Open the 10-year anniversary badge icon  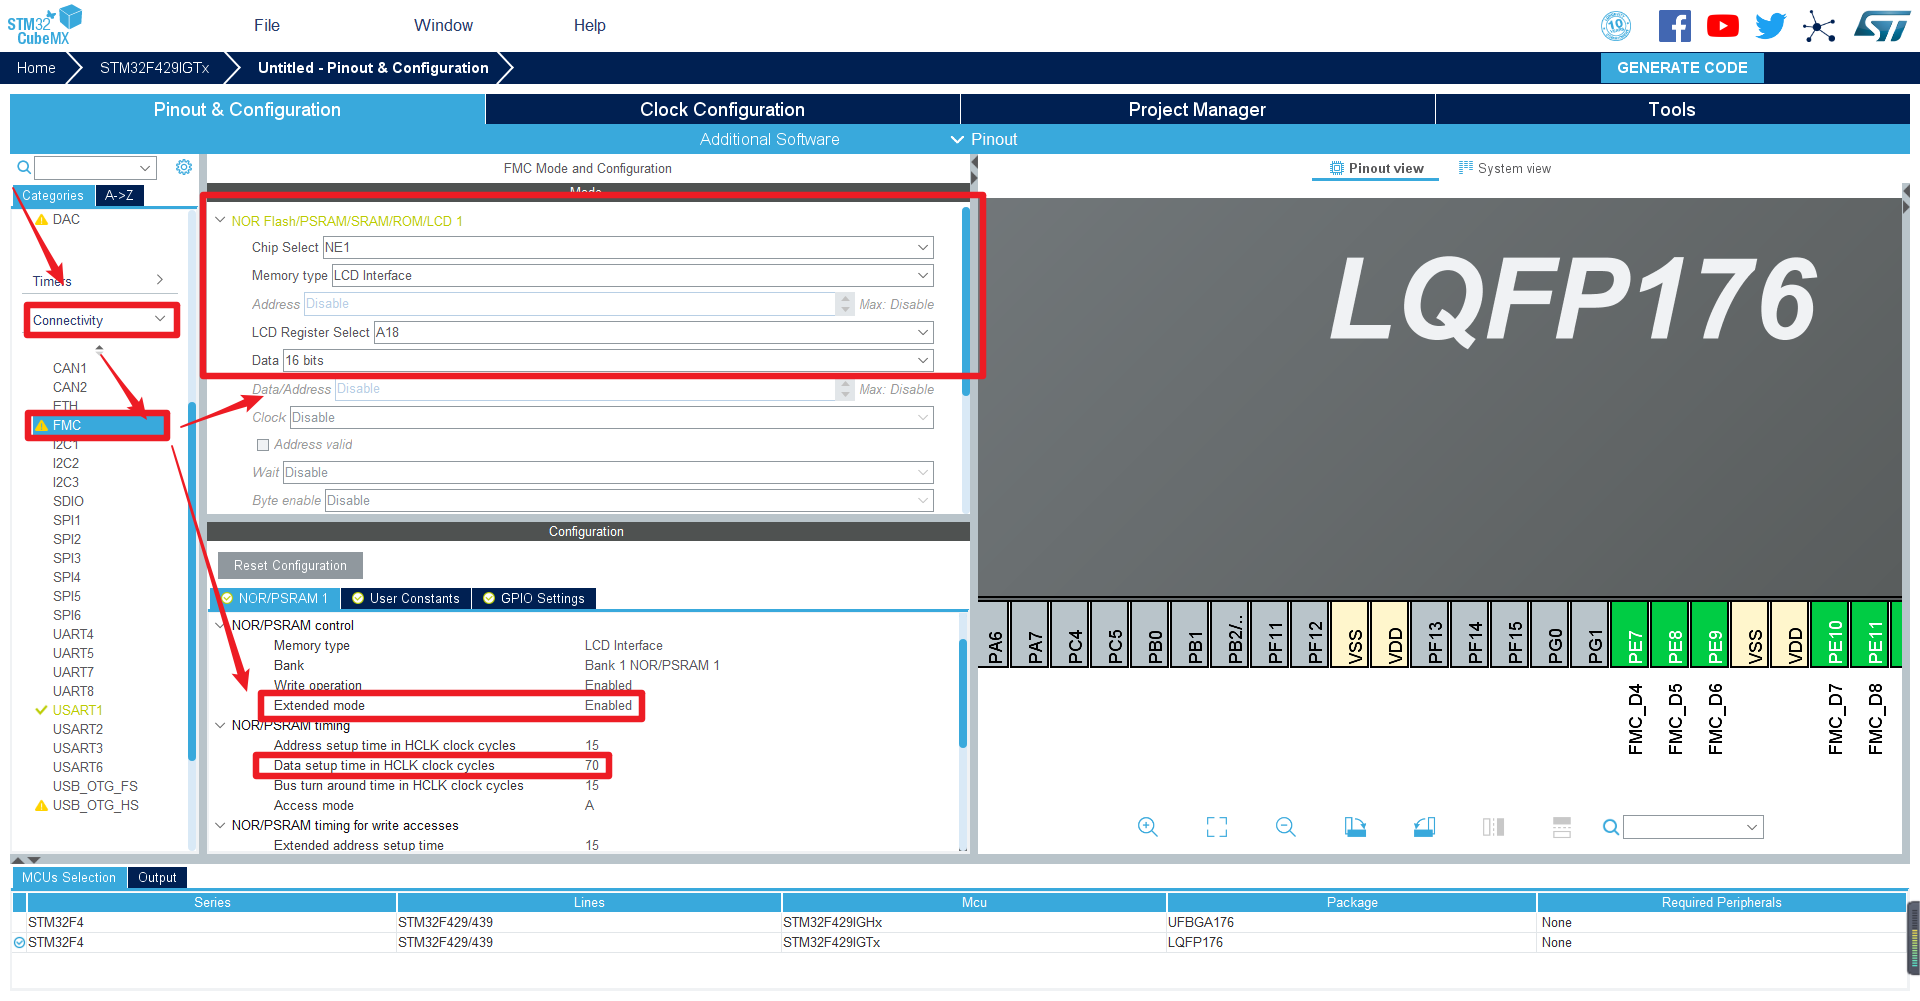(x=1616, y=26)
